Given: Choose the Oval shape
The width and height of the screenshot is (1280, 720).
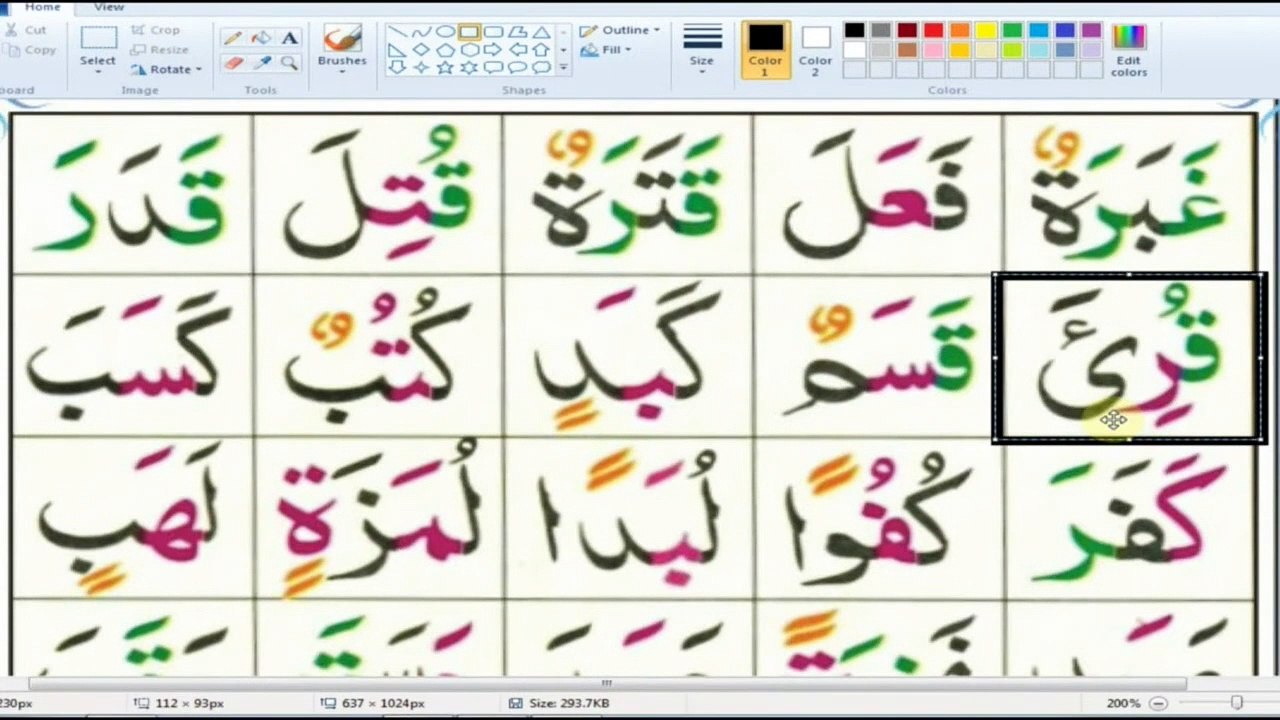Looking at the screenshot, I should tap(445, 32).
